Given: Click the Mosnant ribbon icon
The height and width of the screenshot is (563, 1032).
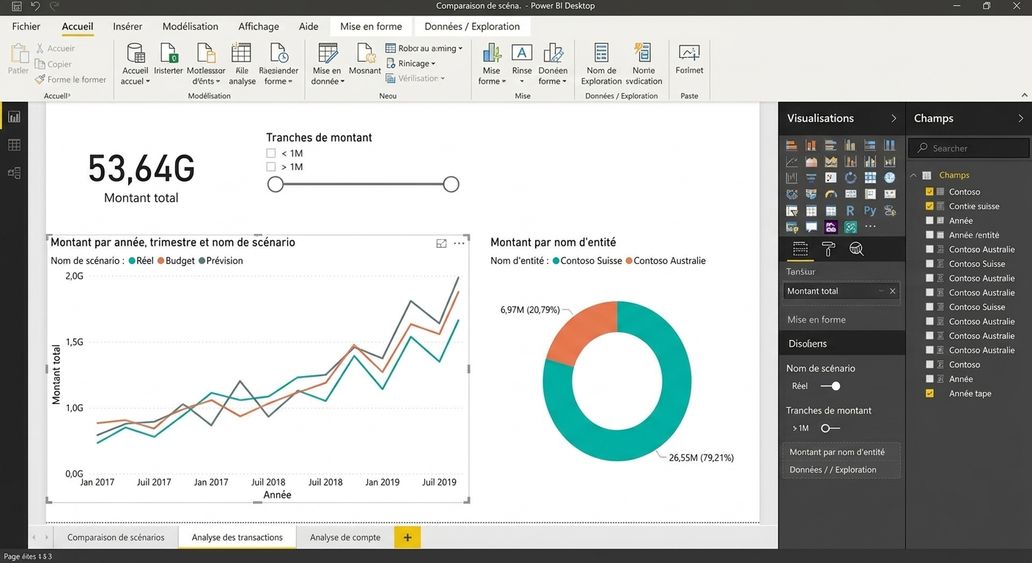Looking at the screenshot, I should 365,59.
